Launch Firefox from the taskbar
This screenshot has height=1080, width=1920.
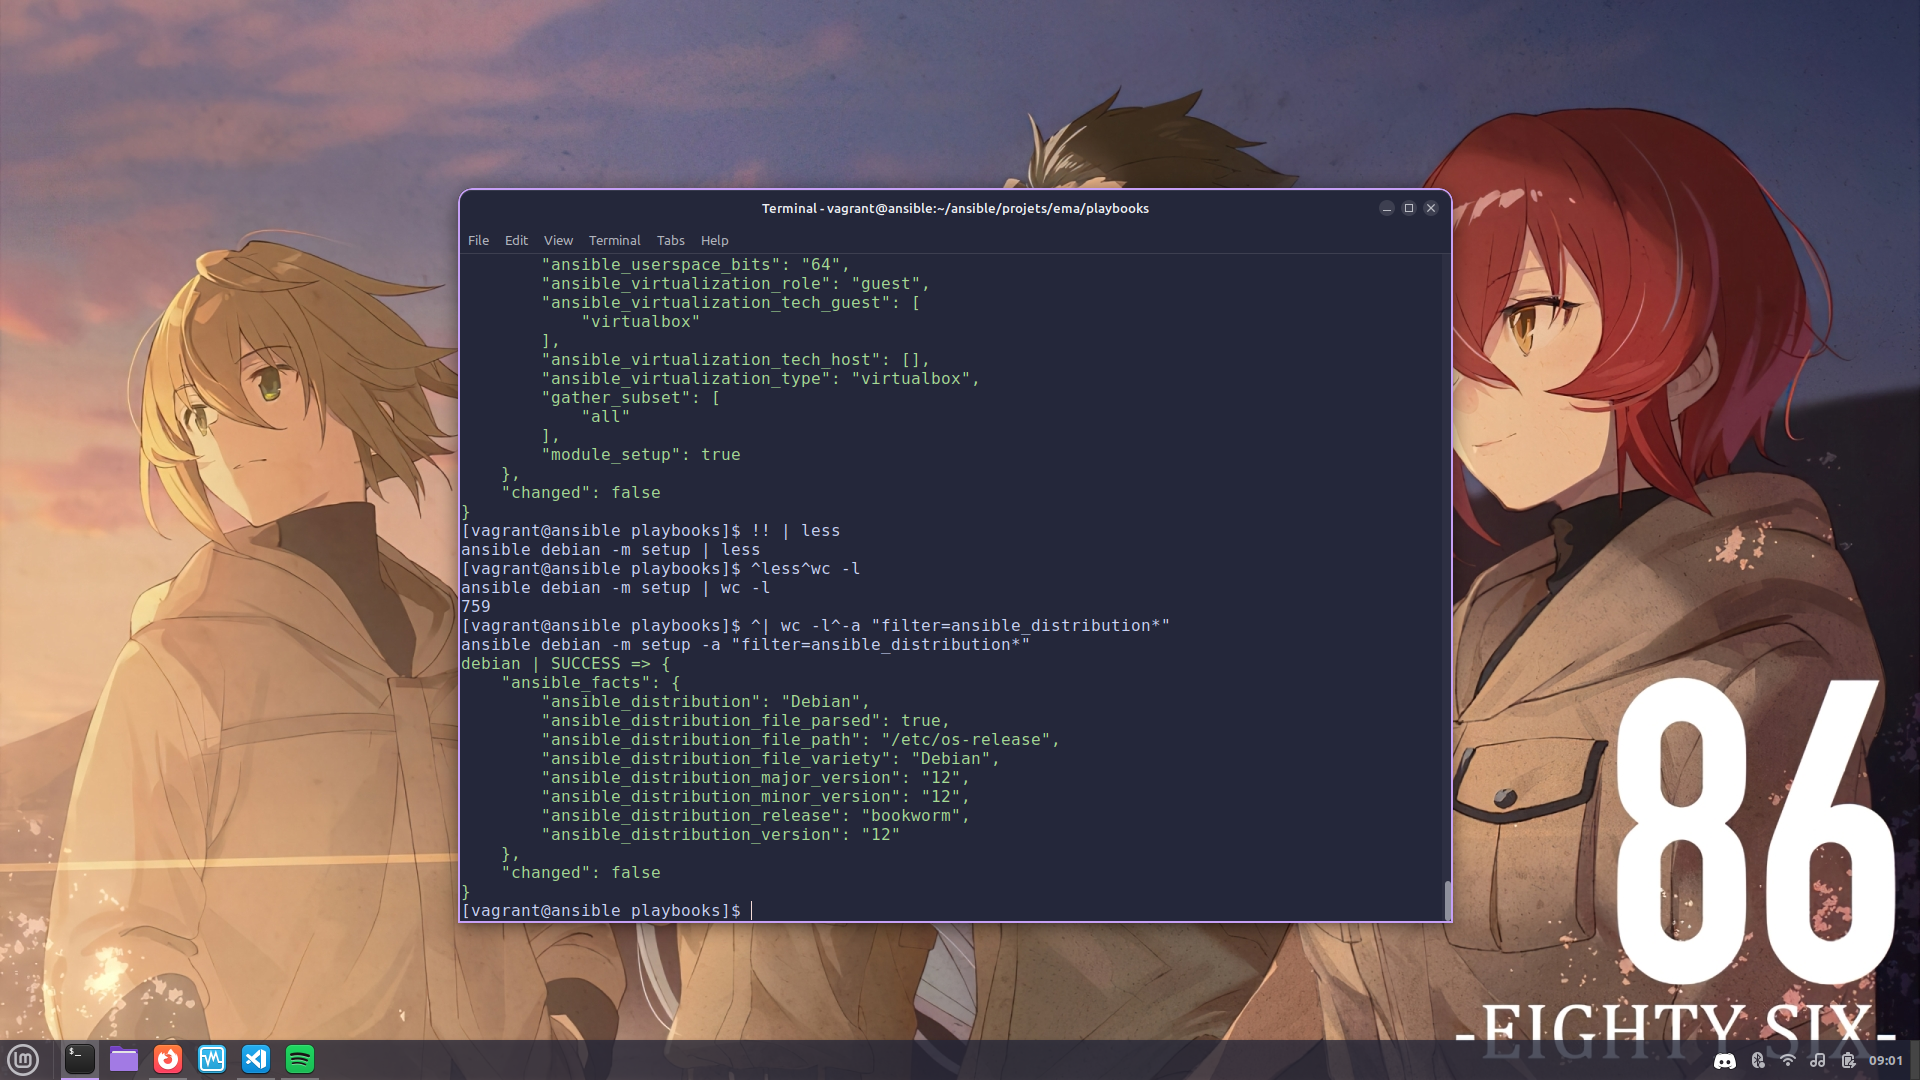(x=168, y=1059)
